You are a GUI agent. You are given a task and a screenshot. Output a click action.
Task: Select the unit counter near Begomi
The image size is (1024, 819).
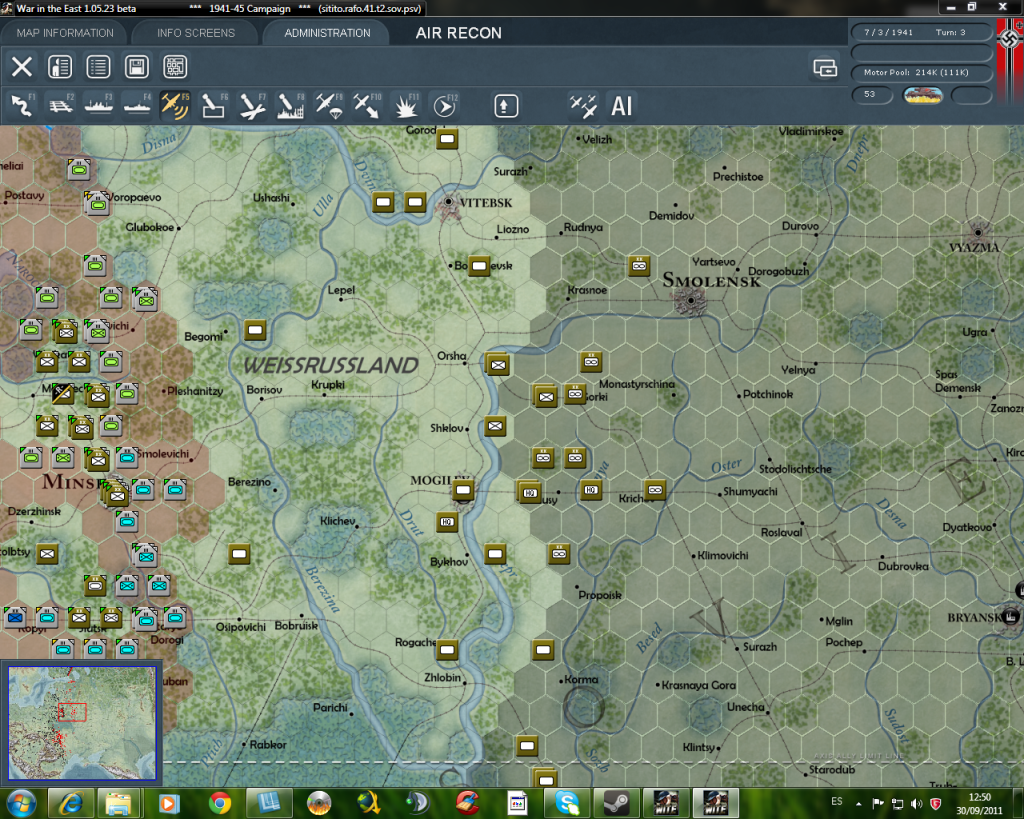(255, 330)
